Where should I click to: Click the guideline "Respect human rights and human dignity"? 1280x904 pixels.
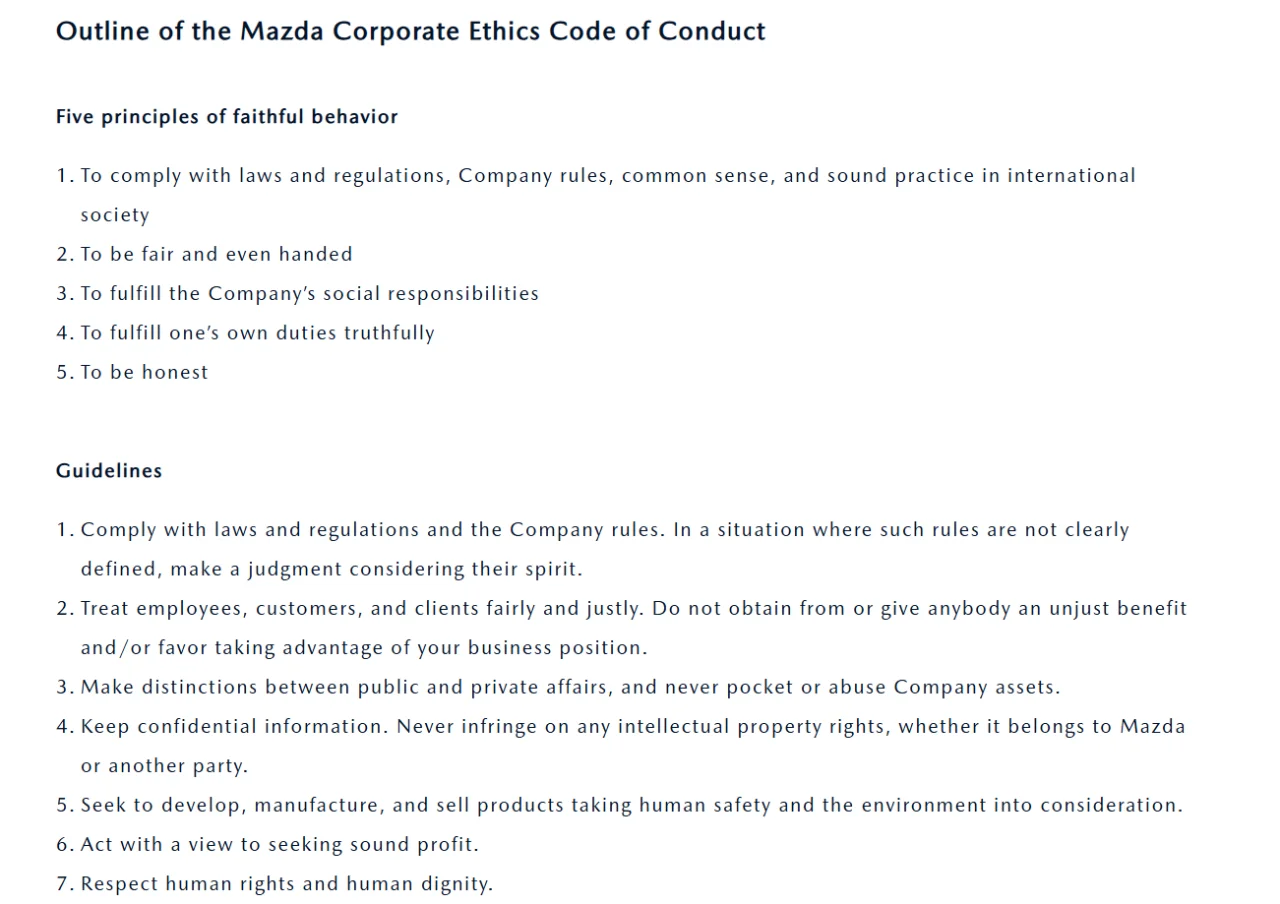[x=286, y=884]
